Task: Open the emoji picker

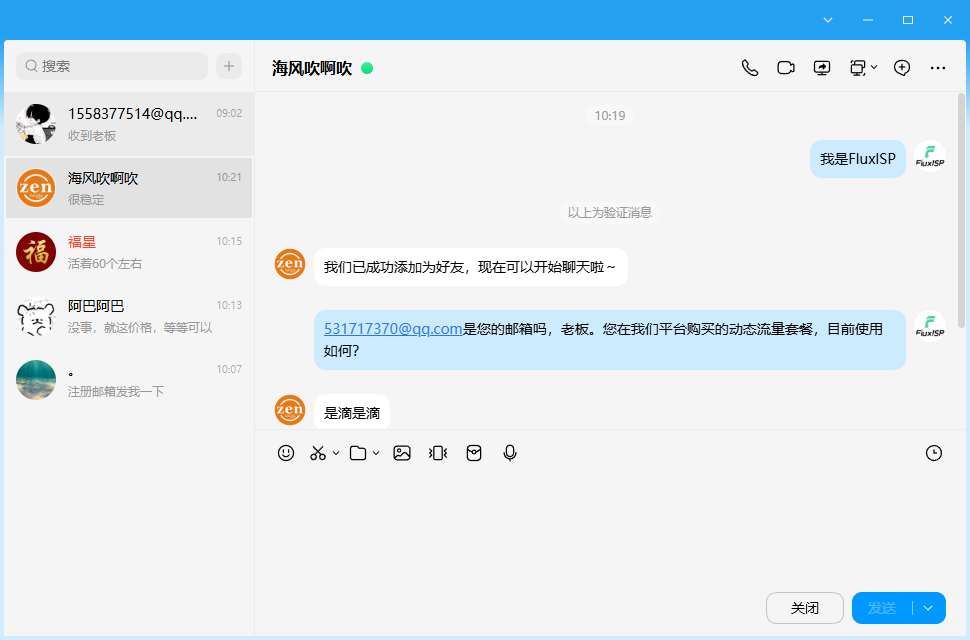Action: click(x=286, y=453)
